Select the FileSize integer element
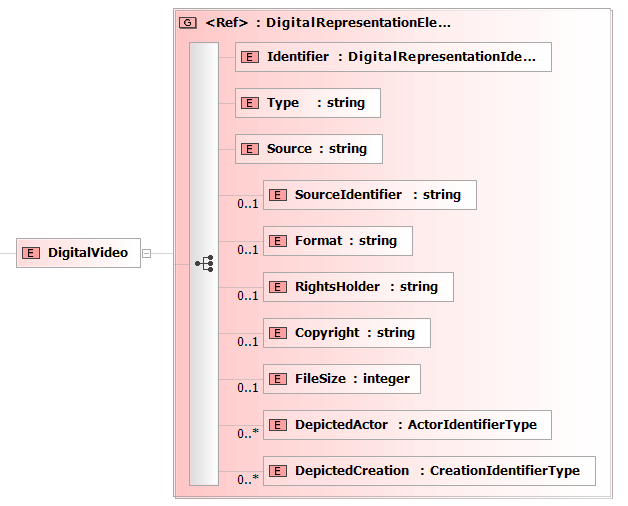This screenshot has width=628, height=506. (342, 379)
